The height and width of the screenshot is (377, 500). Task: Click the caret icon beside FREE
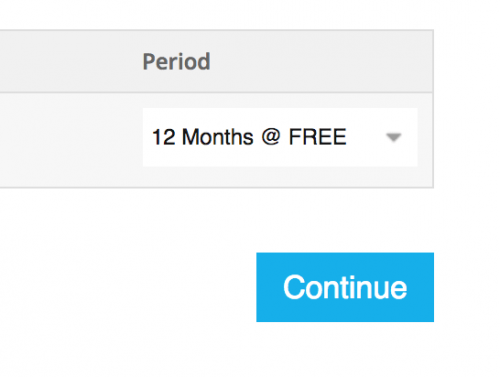[393, 137]
